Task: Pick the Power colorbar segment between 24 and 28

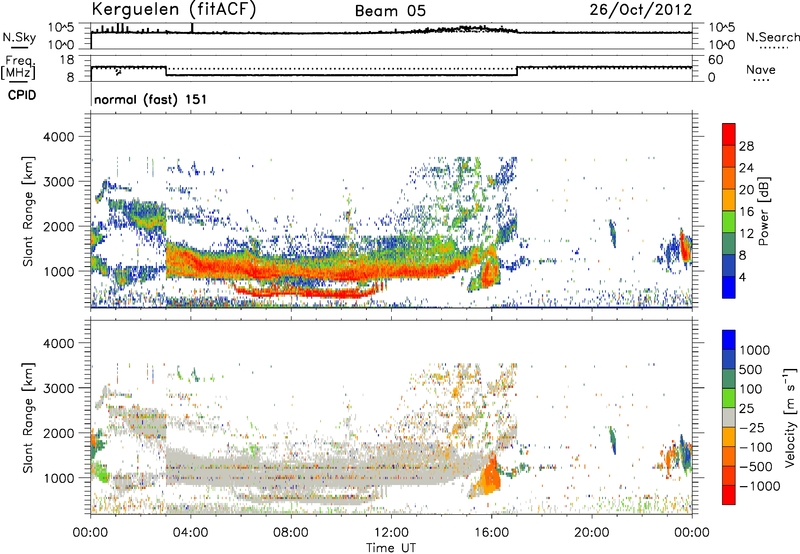Action: tap(729, 156)
